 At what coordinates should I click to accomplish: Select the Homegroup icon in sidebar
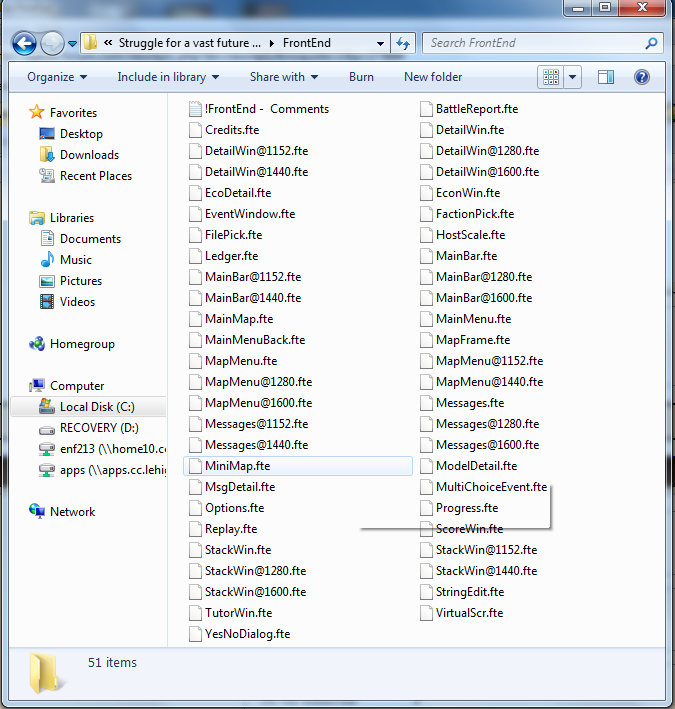pos(82,344)
